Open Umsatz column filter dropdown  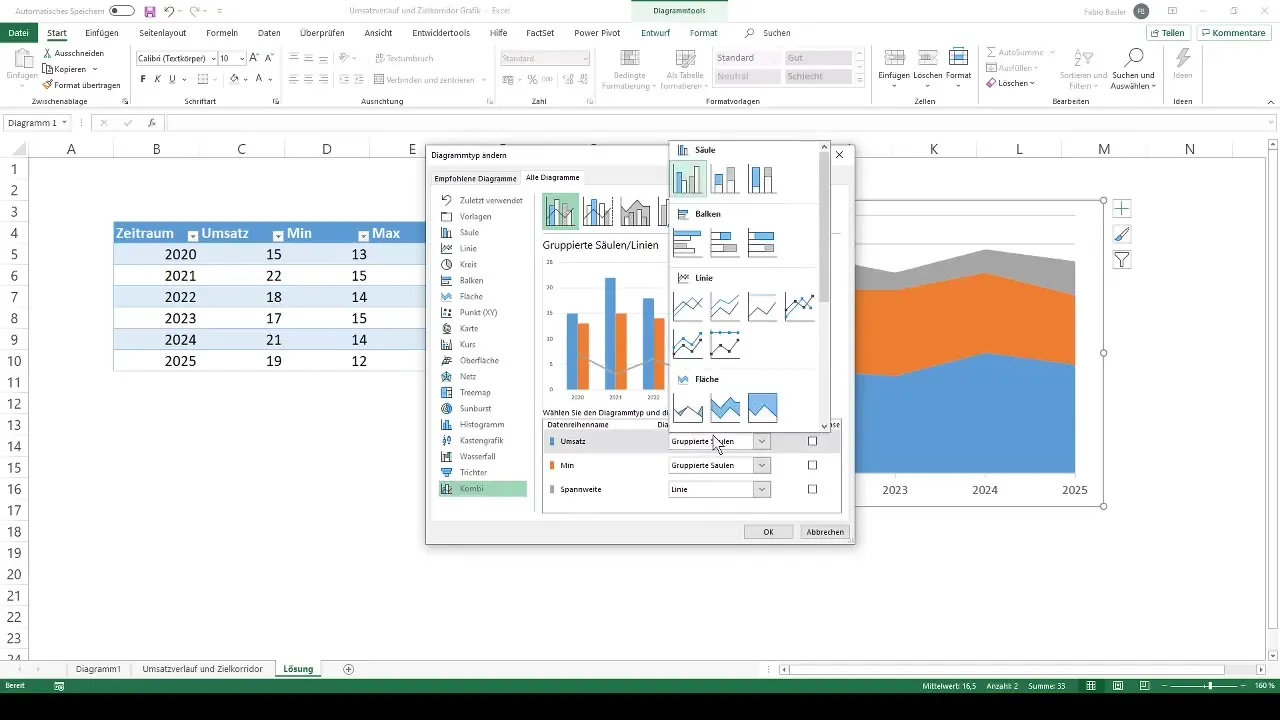point(278,234)
